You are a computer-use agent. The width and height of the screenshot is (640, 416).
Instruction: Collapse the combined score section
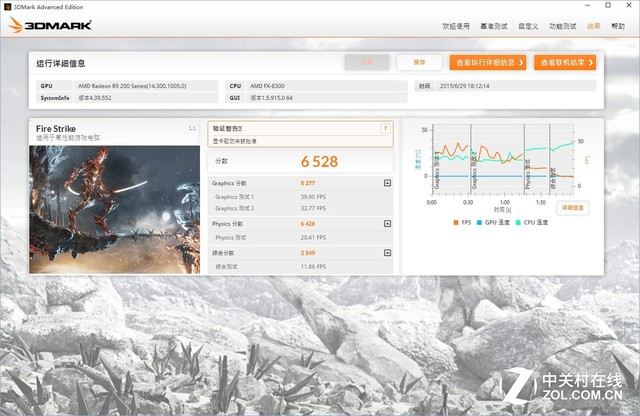tap(387, 253)
